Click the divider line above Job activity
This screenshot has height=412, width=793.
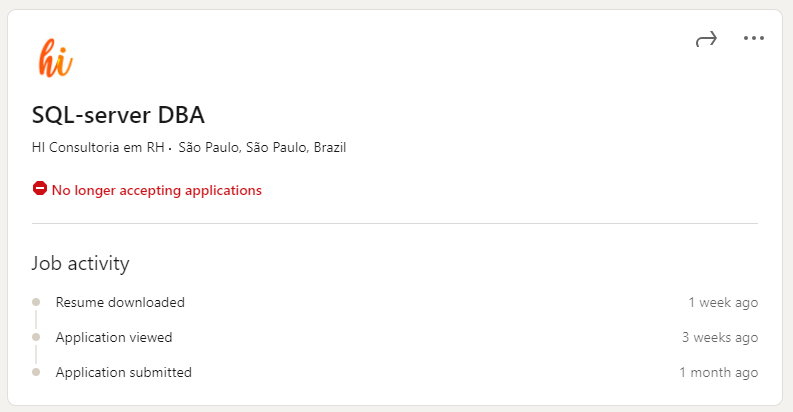[395, 223]
